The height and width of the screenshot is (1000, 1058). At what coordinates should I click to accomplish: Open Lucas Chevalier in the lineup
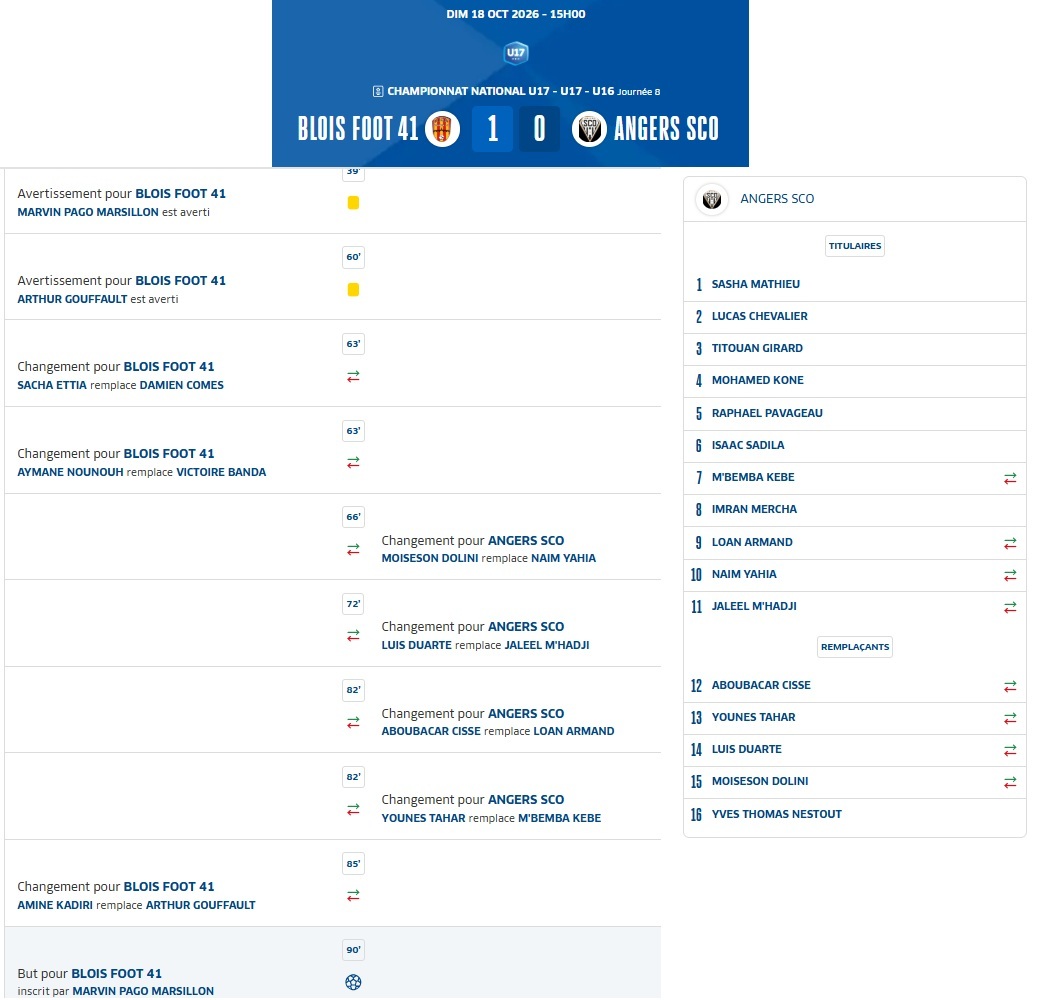click(760, 316)
